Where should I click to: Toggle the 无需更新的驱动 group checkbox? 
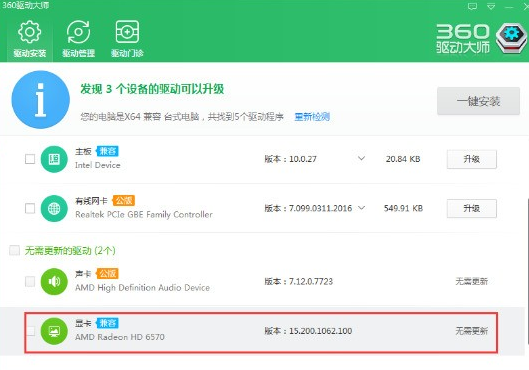coord(14,250)
